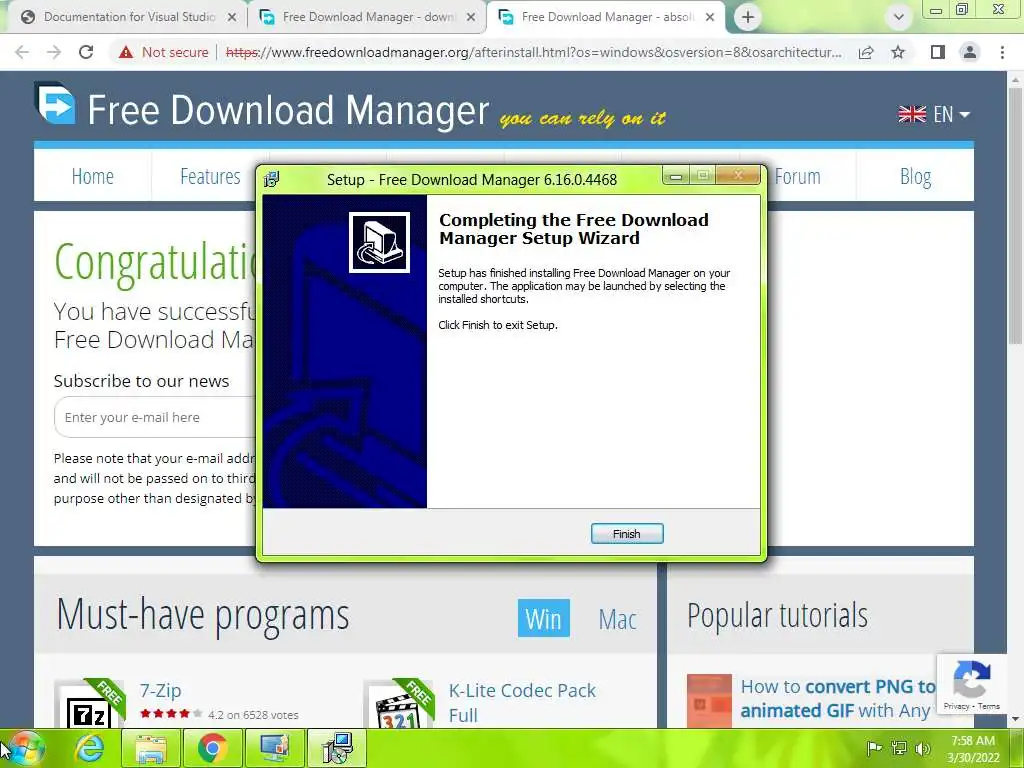Go back in browser history
The image size is (1024, 768).
22,52
